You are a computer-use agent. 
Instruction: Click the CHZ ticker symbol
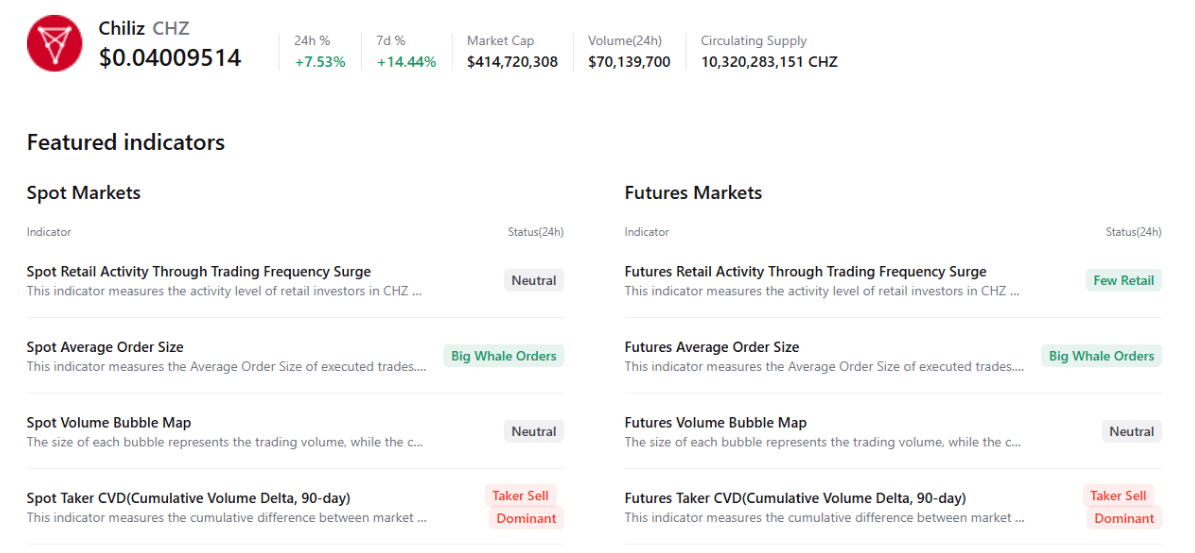171,29
